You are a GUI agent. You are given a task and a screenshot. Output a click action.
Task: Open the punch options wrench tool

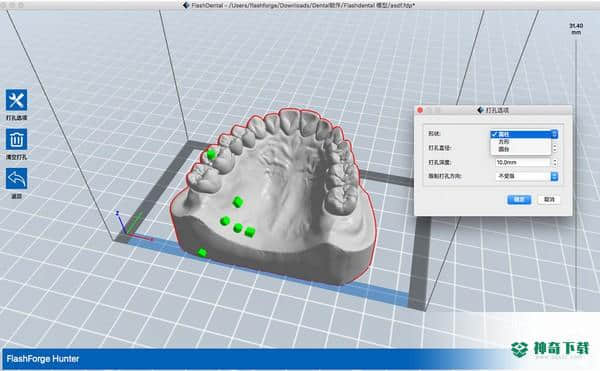pyautogui.click(x=16, y=100)
